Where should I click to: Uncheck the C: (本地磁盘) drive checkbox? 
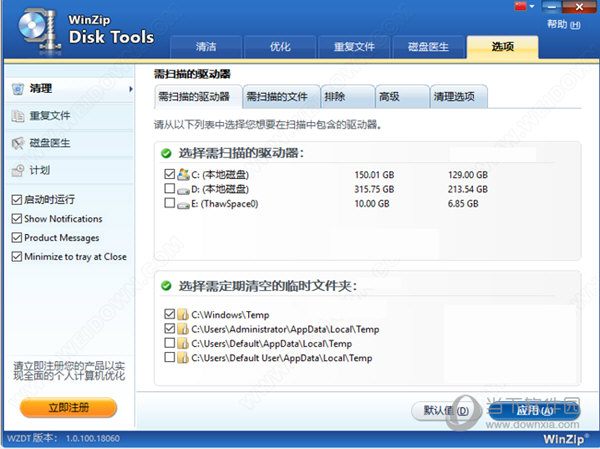(x=170, y=174)
